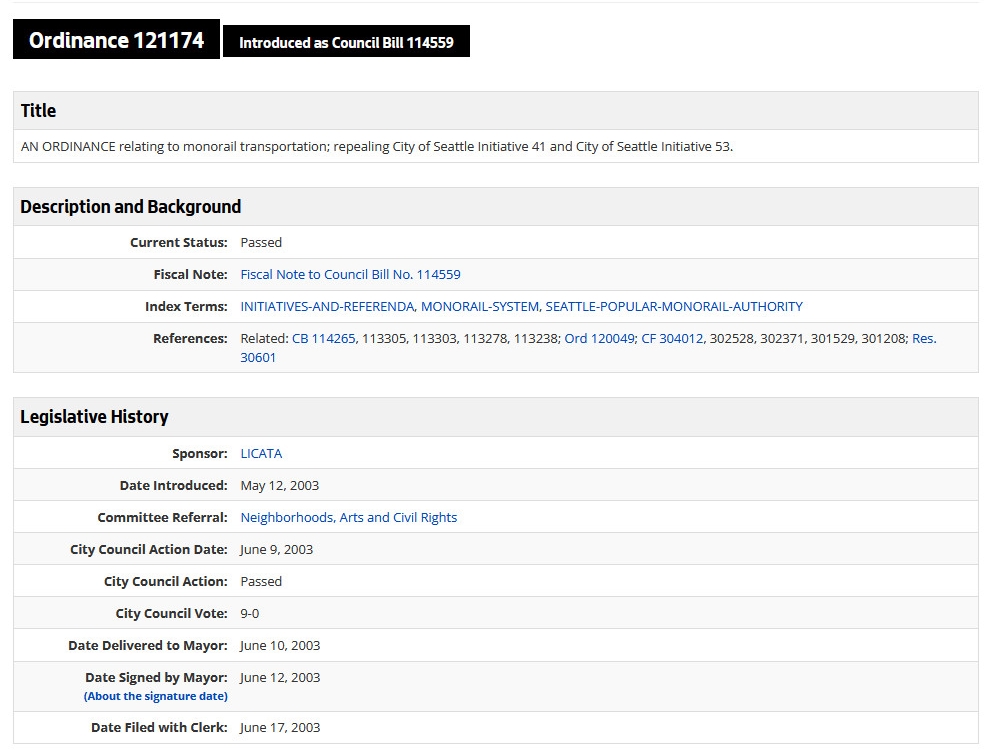
Task: Click the Date Introduced value May 12, 2003
Action: coord(279,485)
